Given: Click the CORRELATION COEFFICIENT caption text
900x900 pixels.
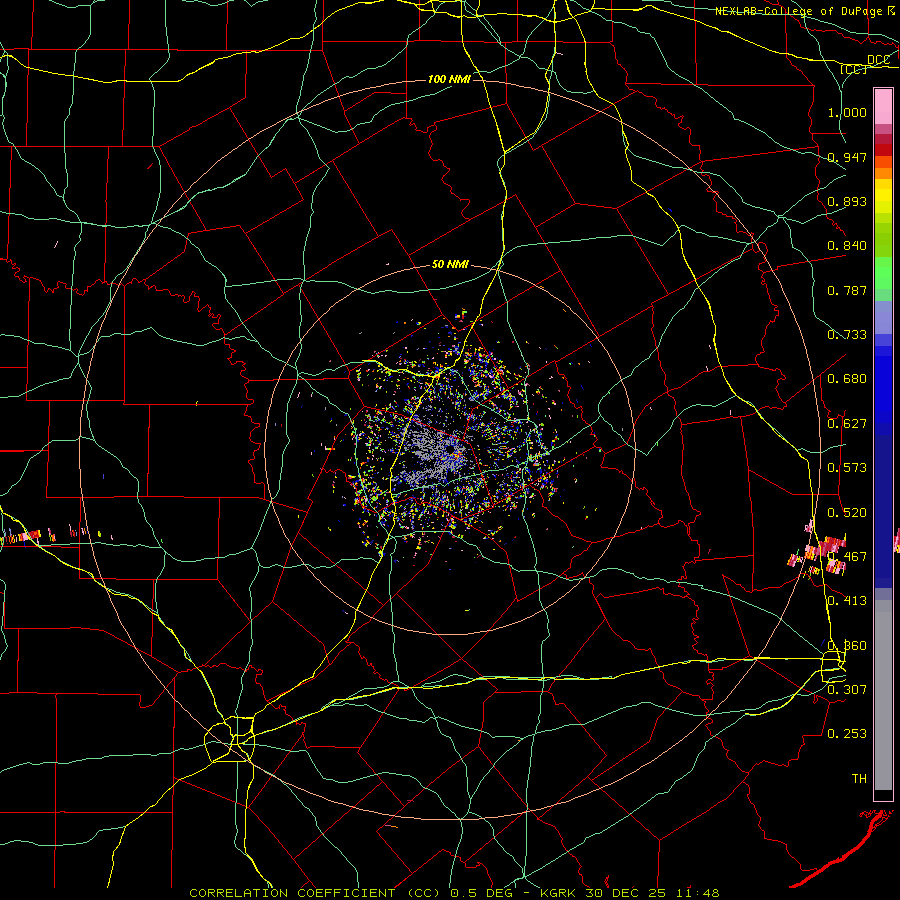Looking at the screenshot, I should [292, 893].
